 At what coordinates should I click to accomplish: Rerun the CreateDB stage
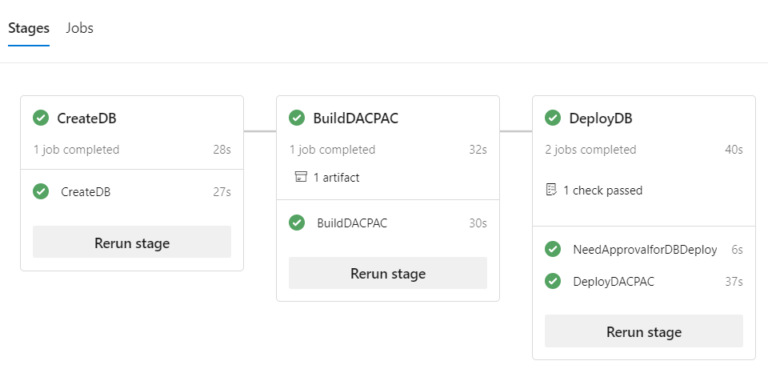coord(132,242)
